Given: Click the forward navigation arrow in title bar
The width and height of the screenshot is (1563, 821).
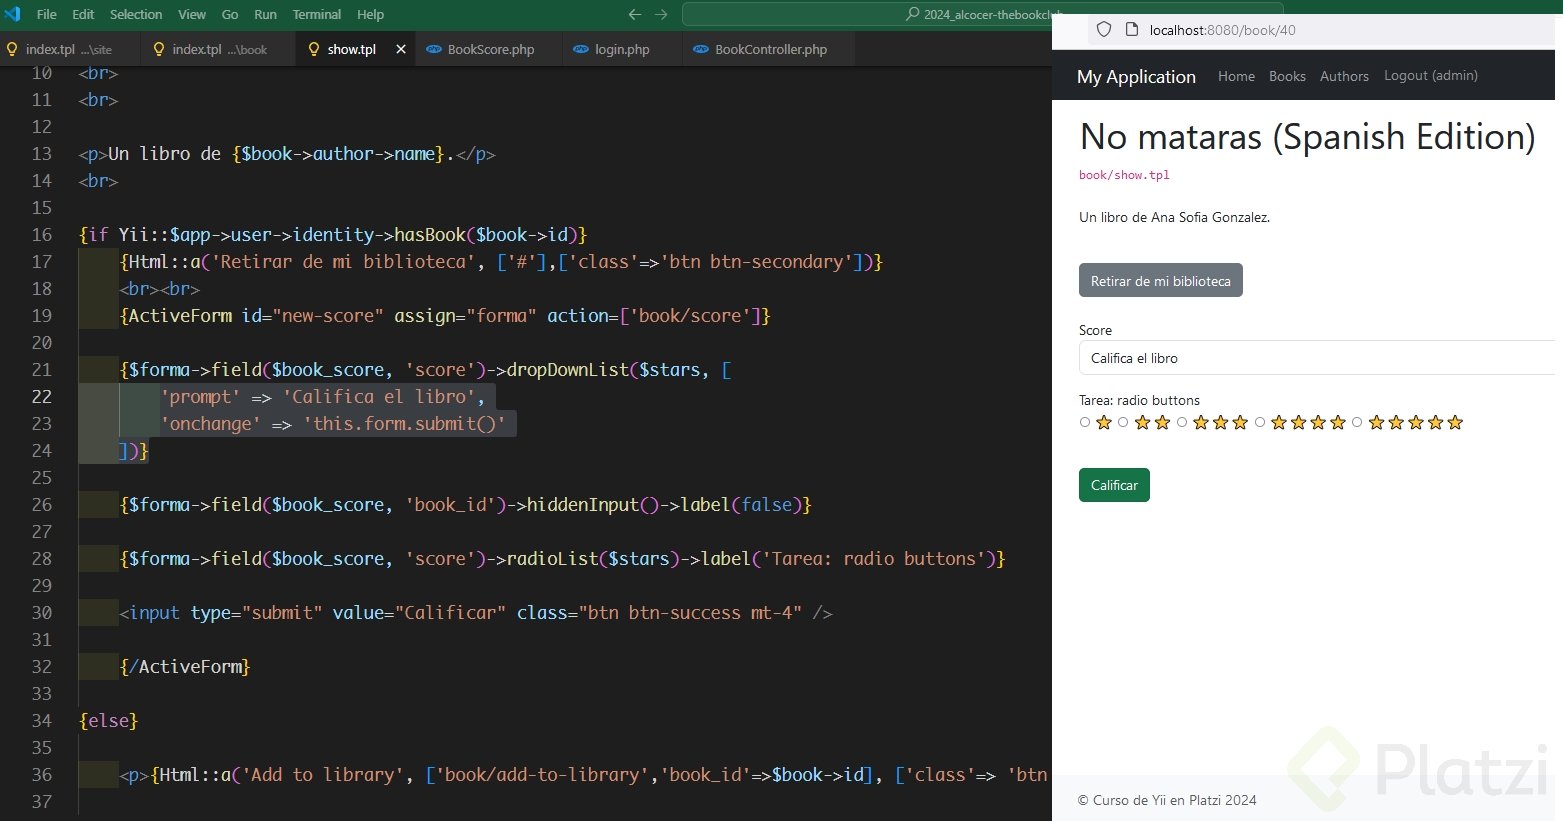Looking at the screenshot, I should (660, 14).
